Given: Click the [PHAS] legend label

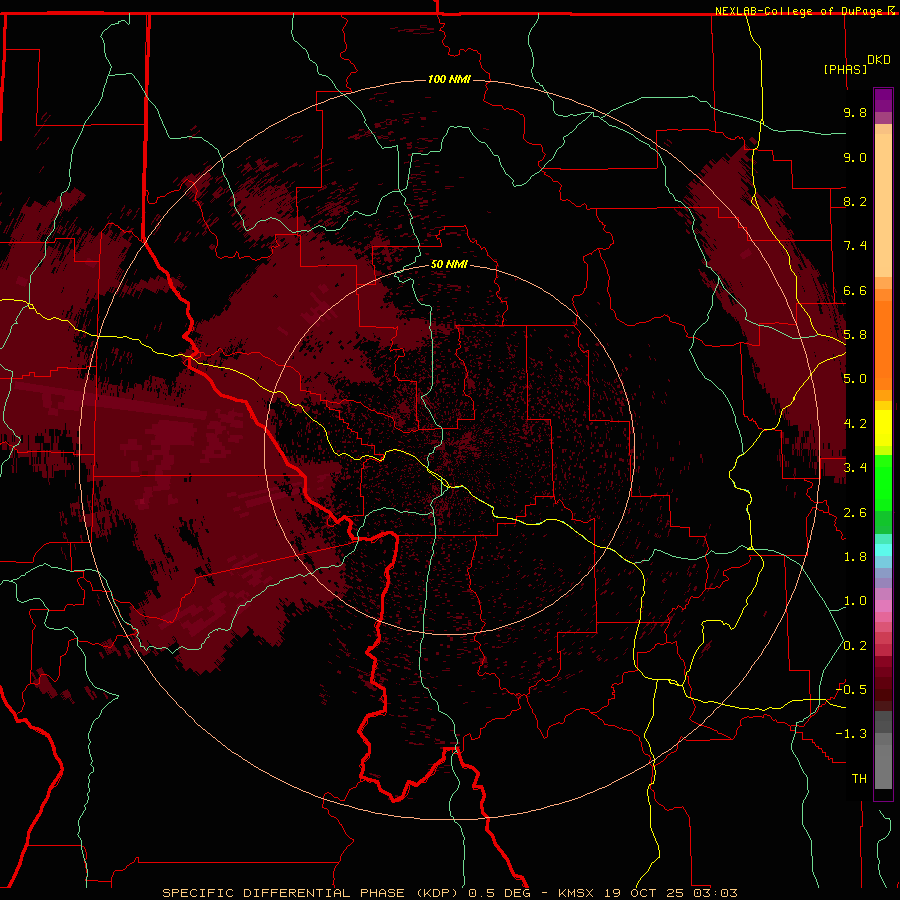Looking at the screenshot, I should click(x=845, y=69).
